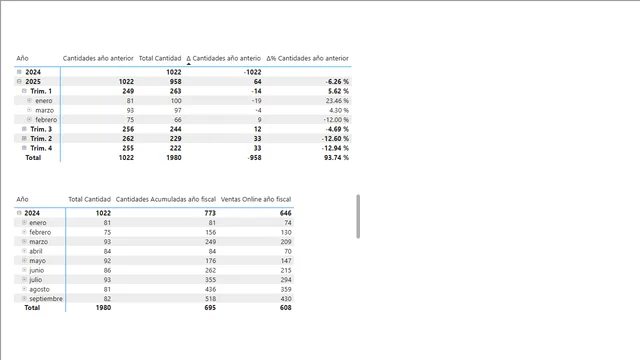Select the '93.74 %' total percentage cell
The width and height of the screenshot is (640, 360).
pyautogui.click(x=336, y=158)
